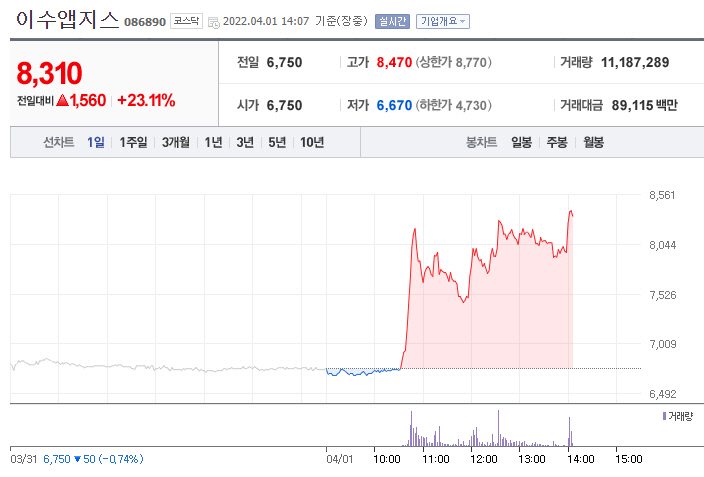Click the blue down arrow by previous close

80,459
